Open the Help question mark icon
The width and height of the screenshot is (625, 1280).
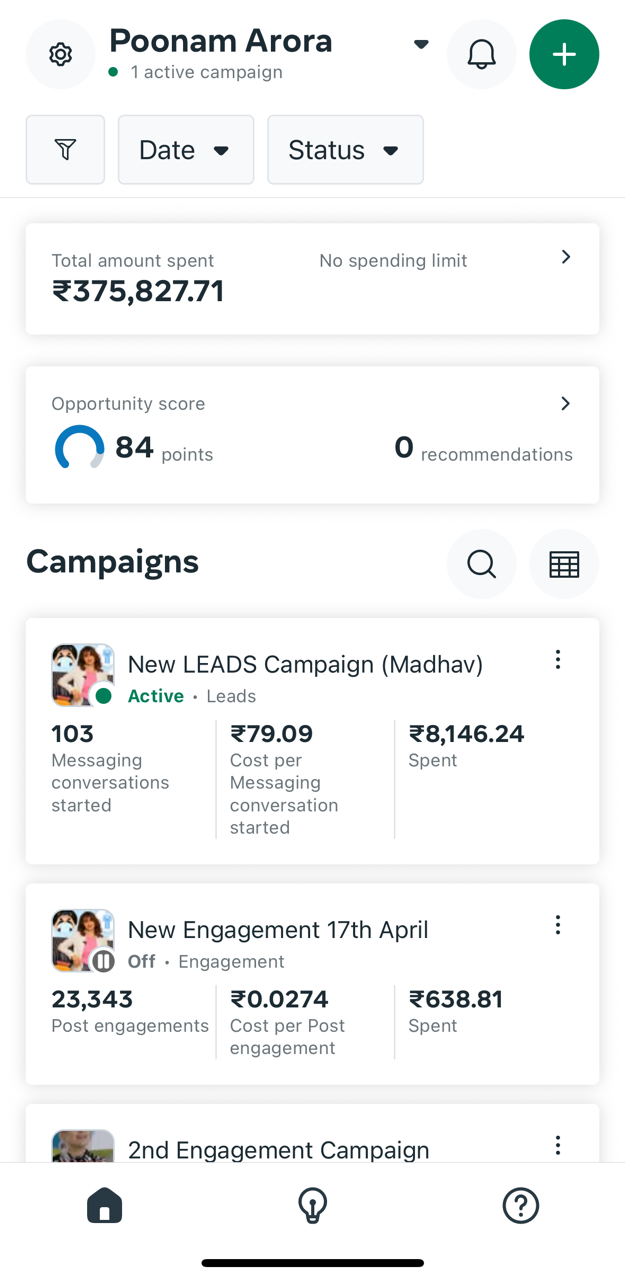tap(520, 1205)
